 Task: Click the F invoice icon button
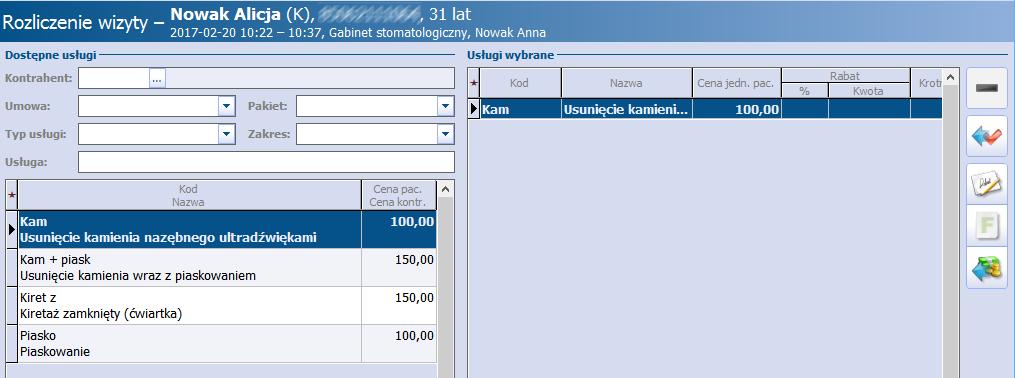[987, 226]
